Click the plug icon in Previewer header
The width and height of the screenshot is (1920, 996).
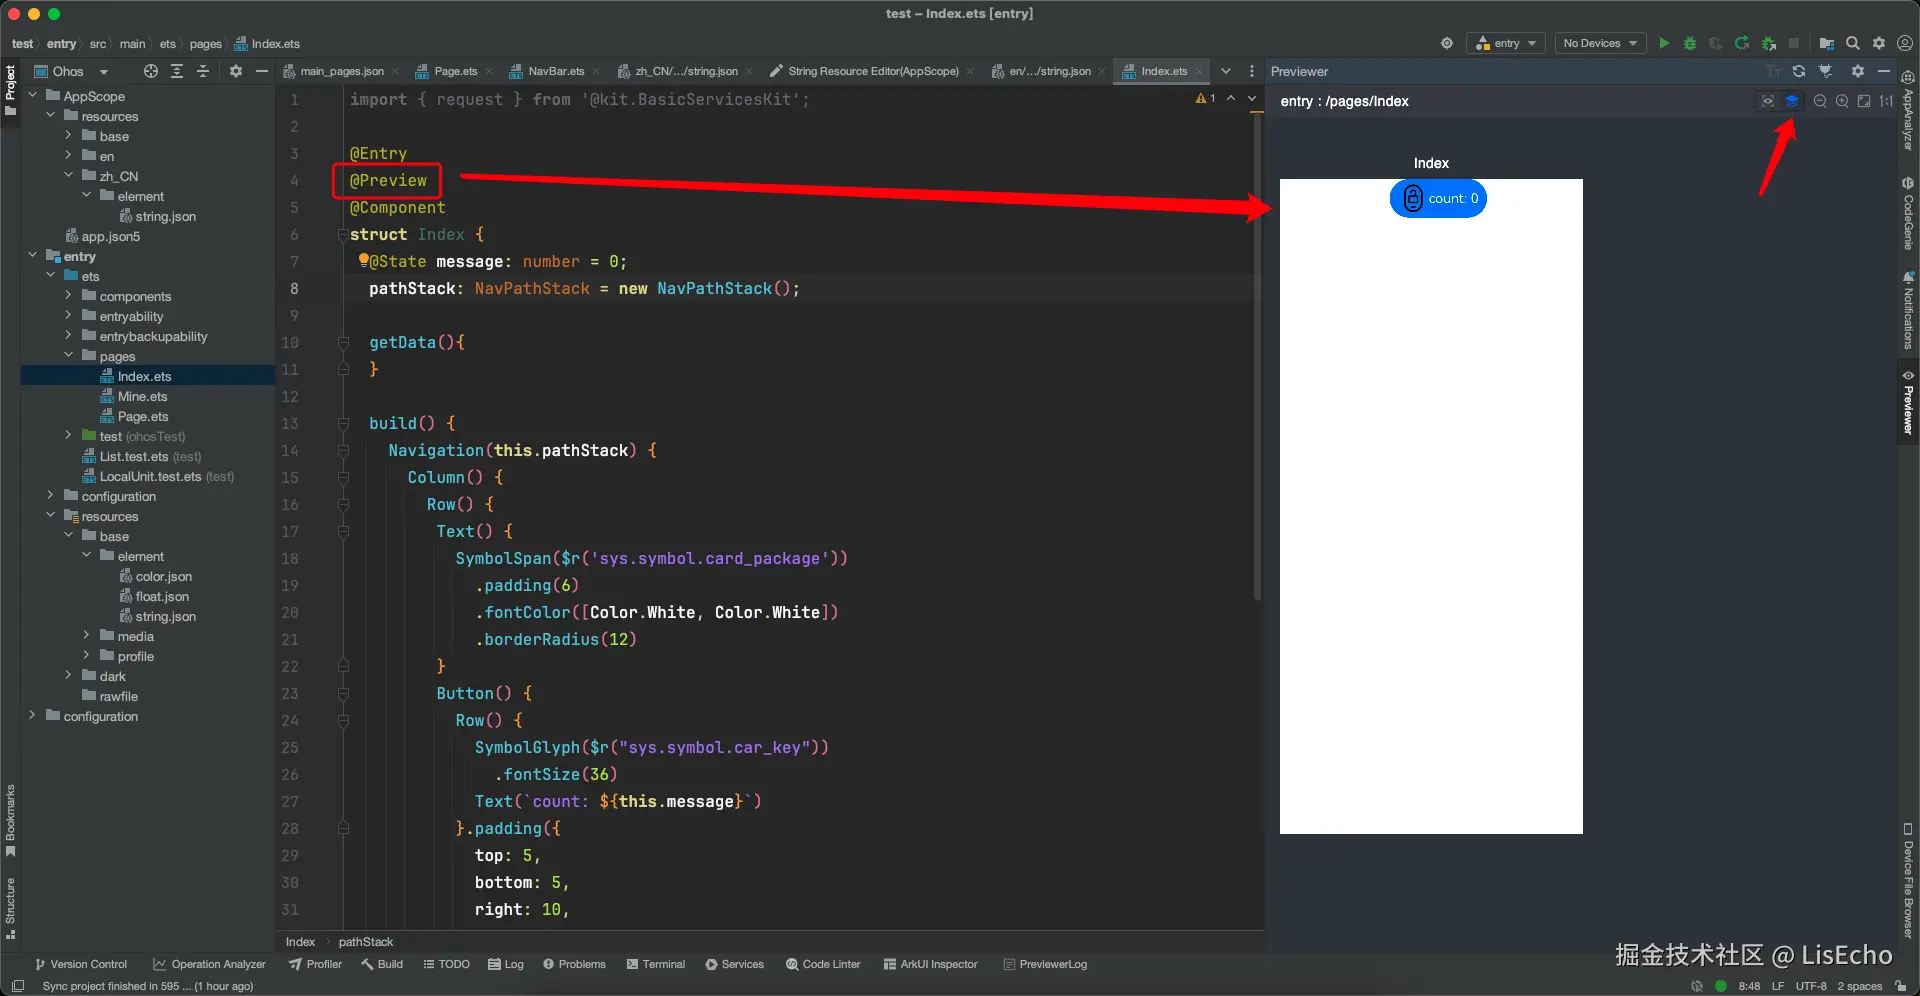[1826, 71]
